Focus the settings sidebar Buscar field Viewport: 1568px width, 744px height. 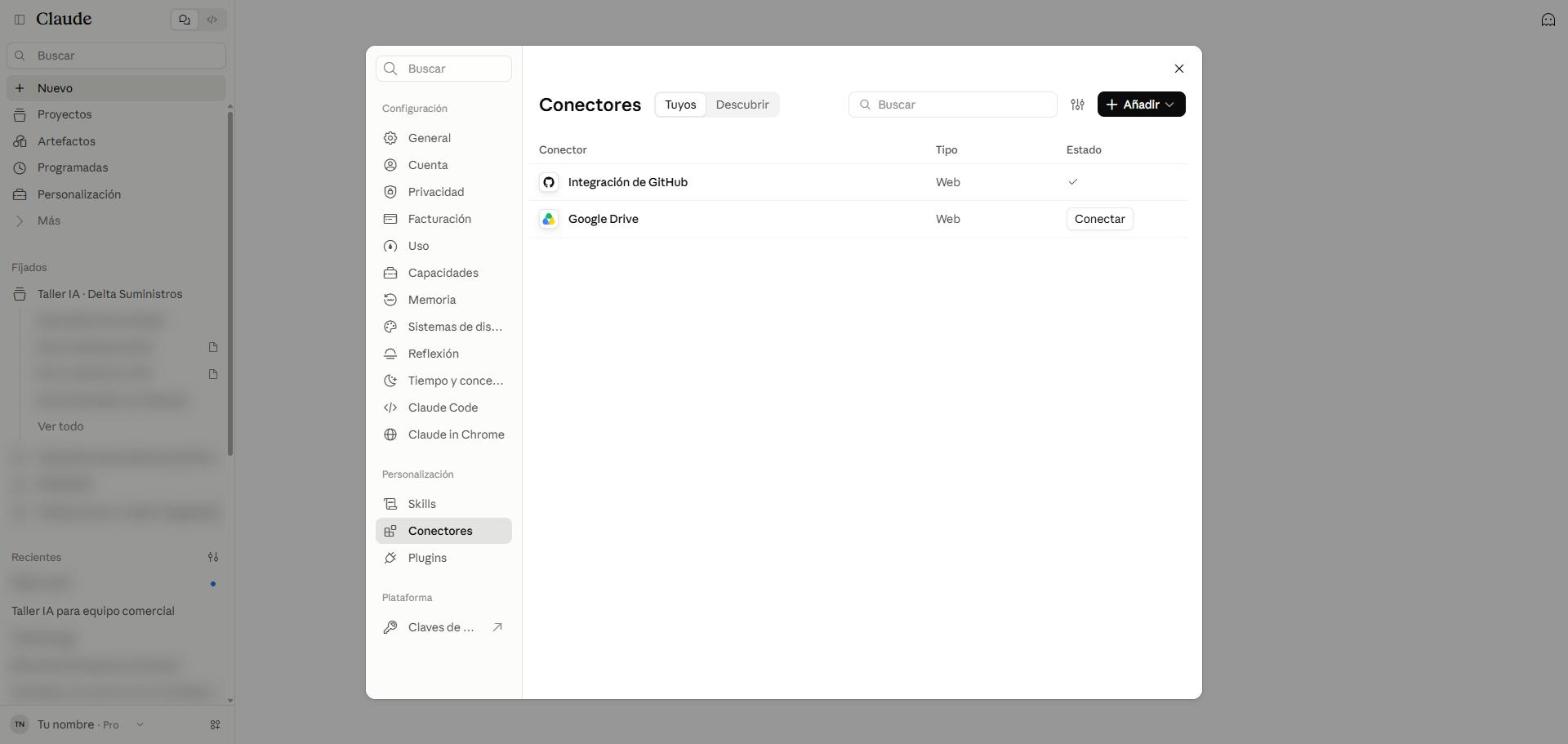pos(443,68)
